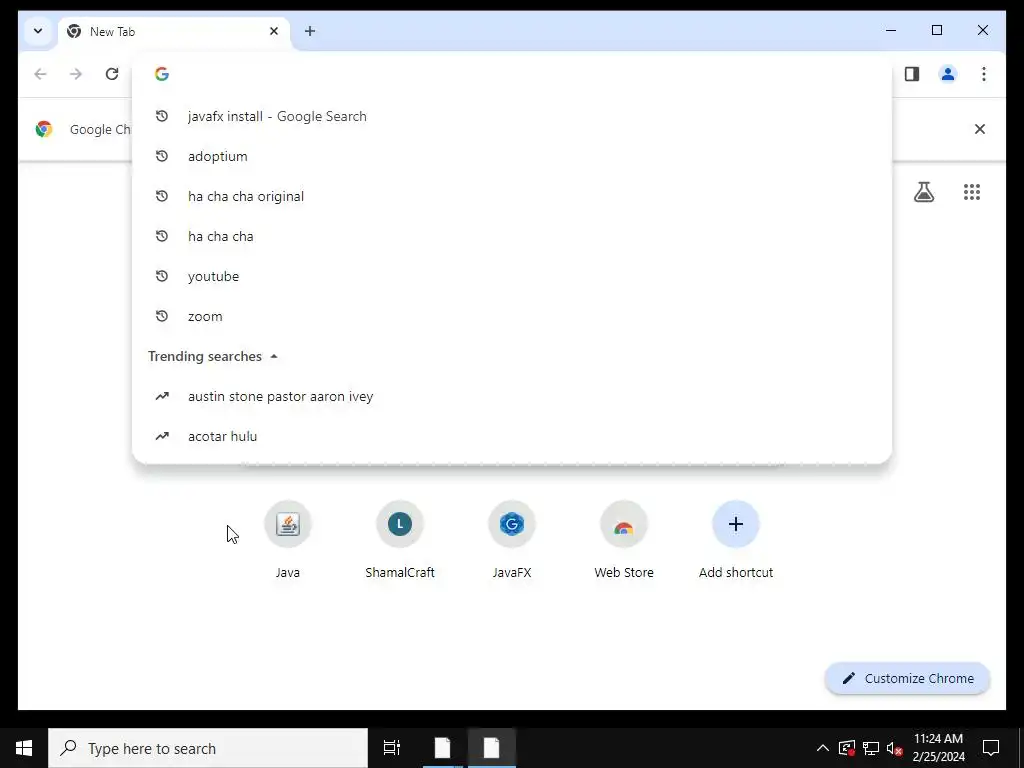
Task: Reload the page
Action: click(x=112, y=74)
